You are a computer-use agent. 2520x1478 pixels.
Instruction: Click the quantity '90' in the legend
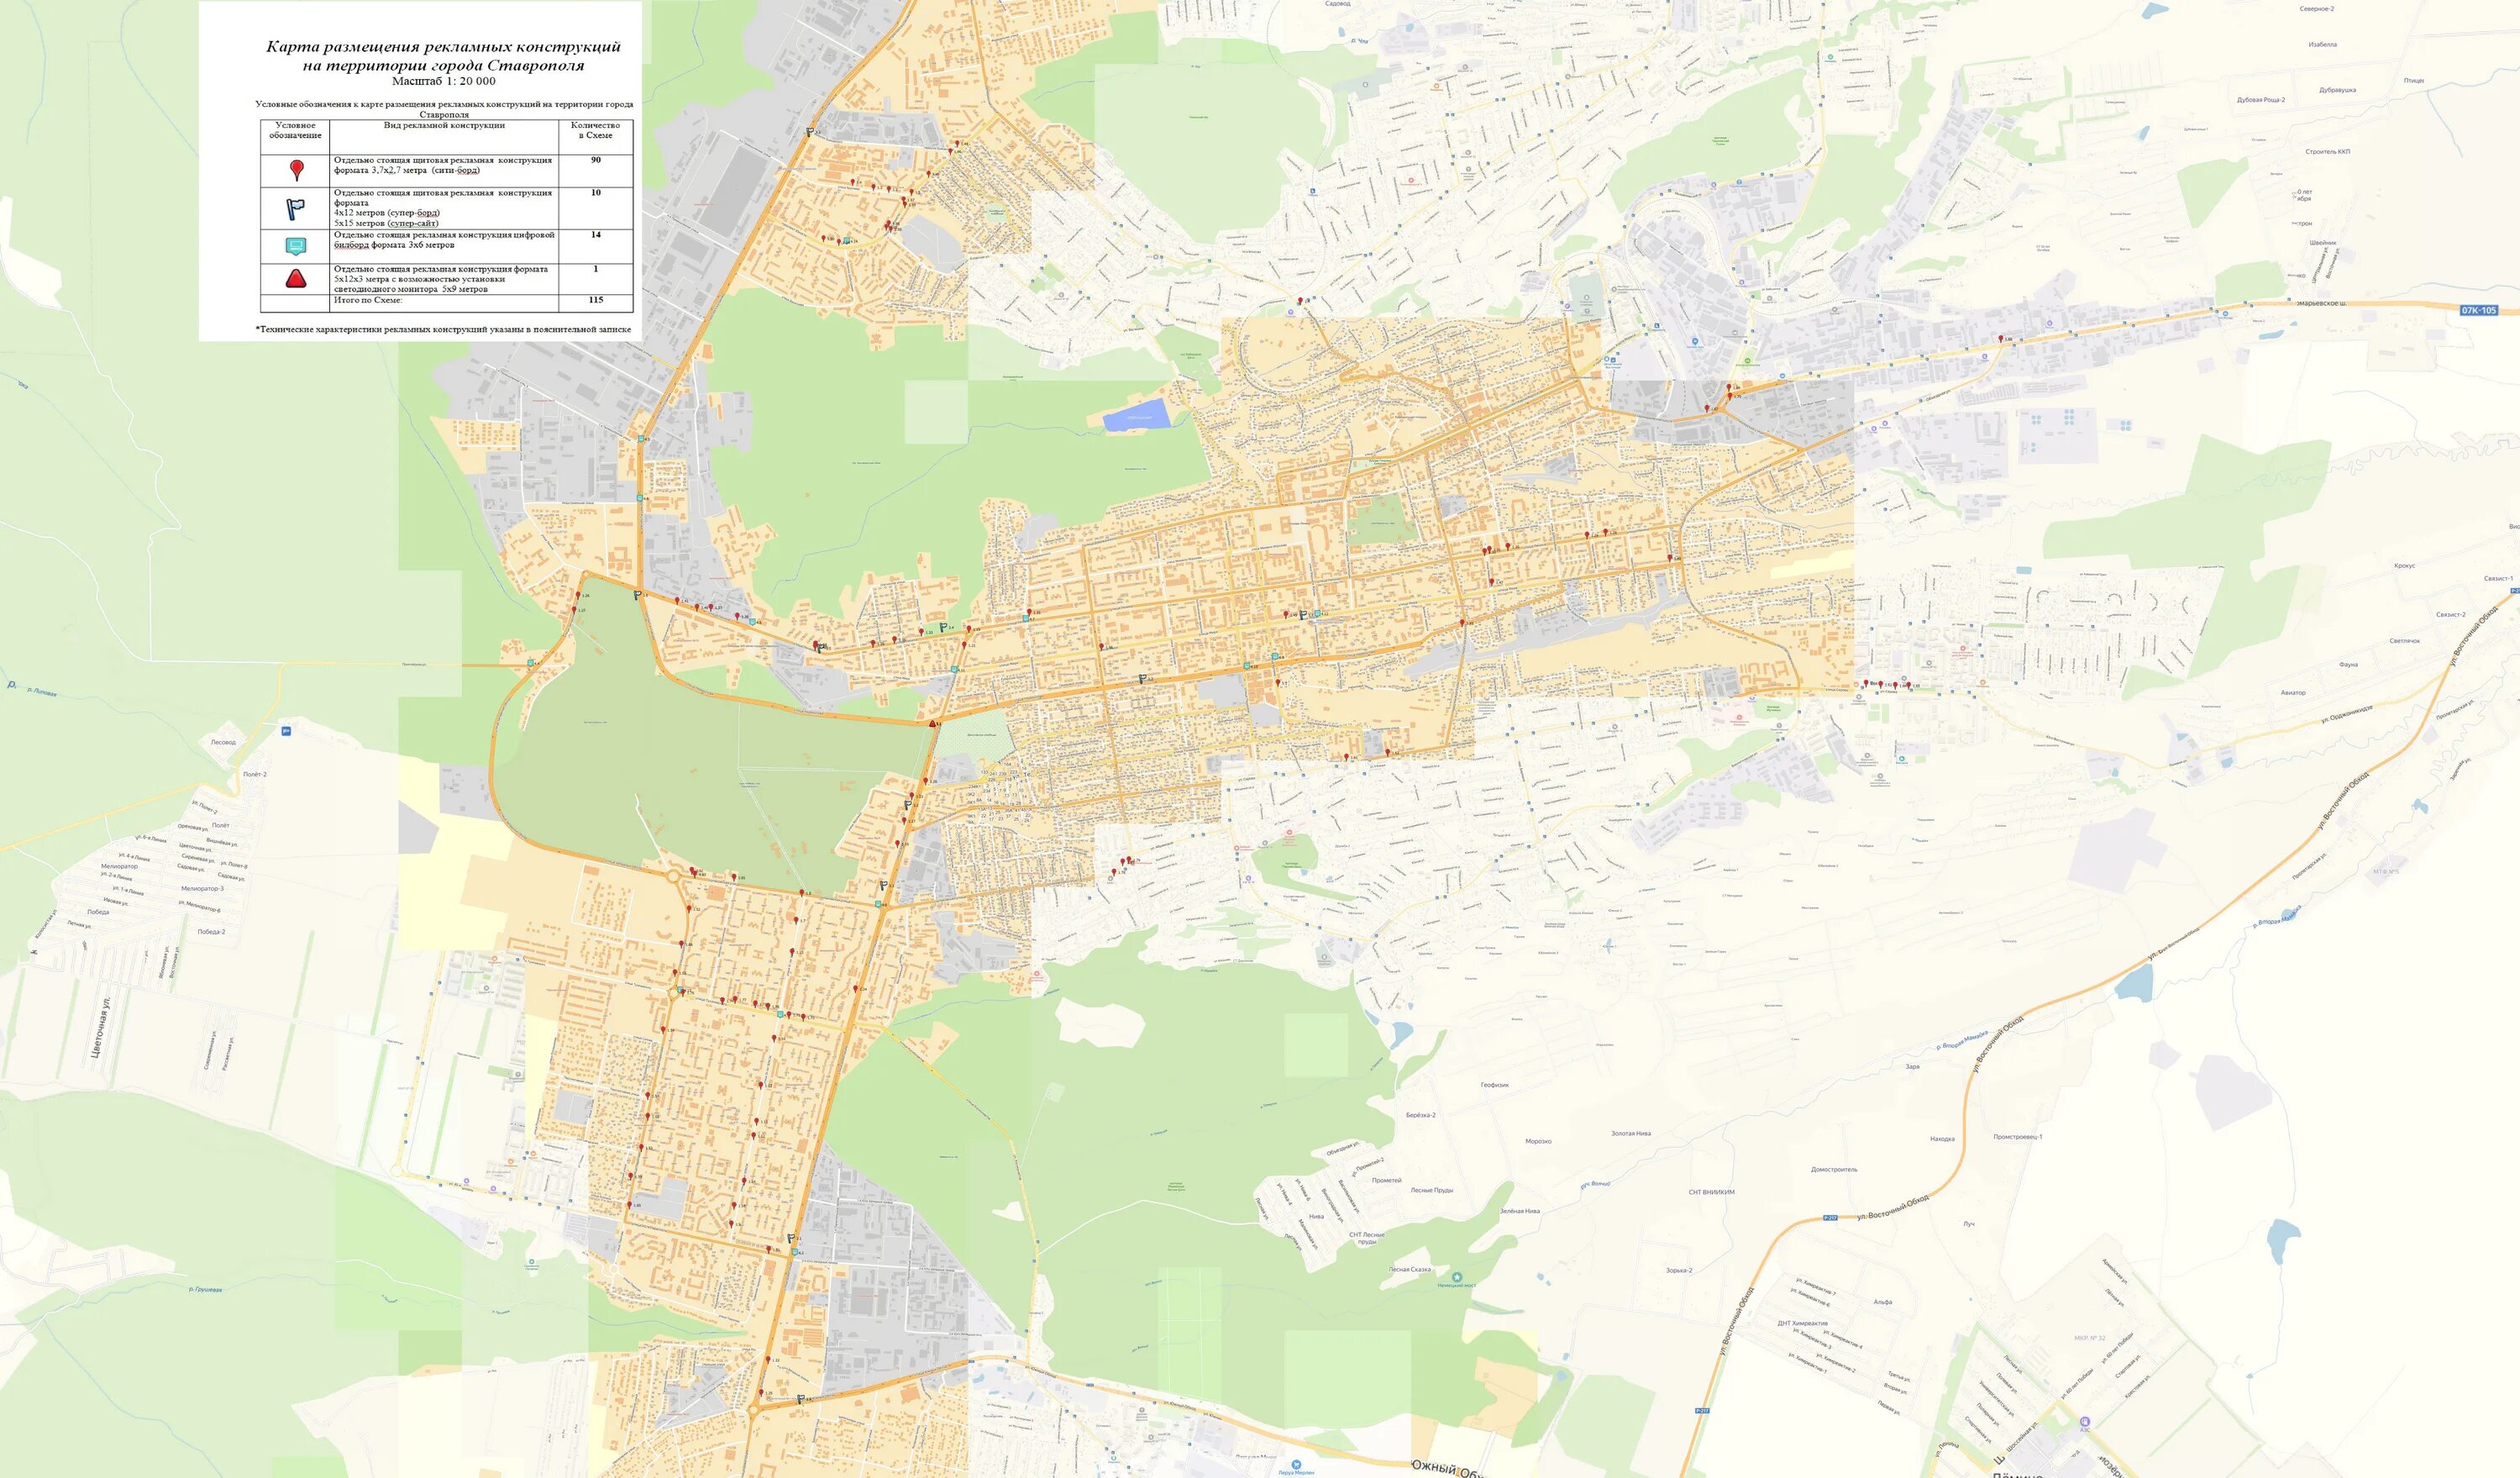pyautogui.click(x=596, y=160)
